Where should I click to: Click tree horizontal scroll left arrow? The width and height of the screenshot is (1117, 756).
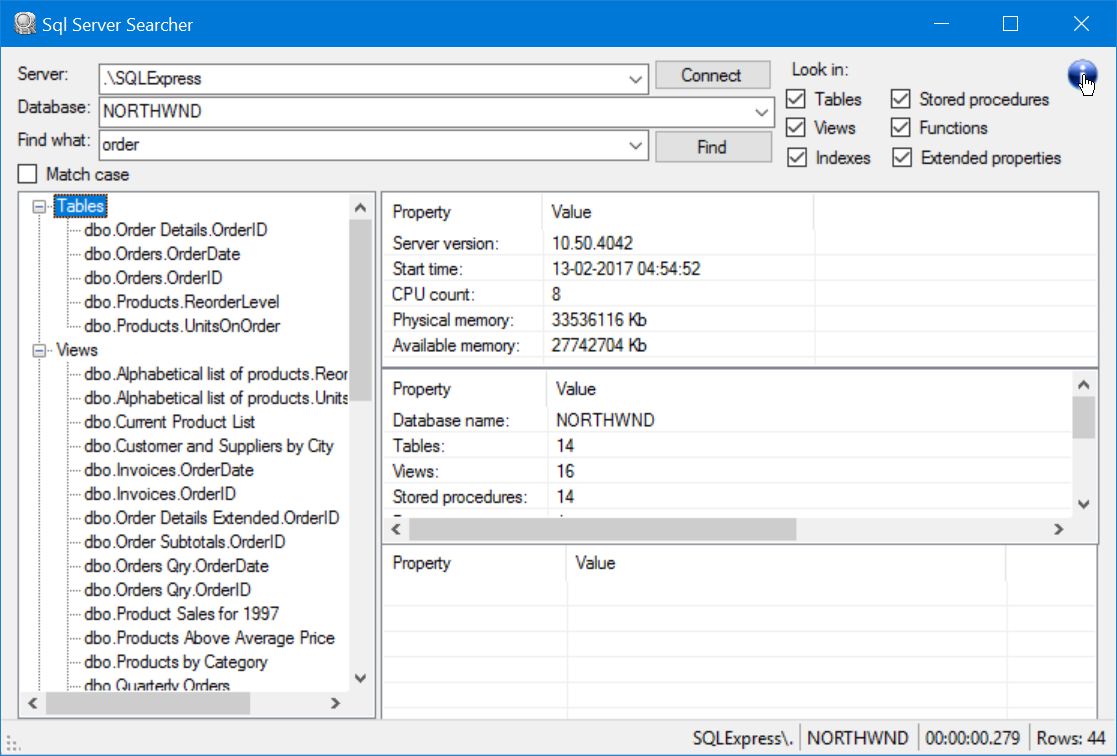point(33,703)
